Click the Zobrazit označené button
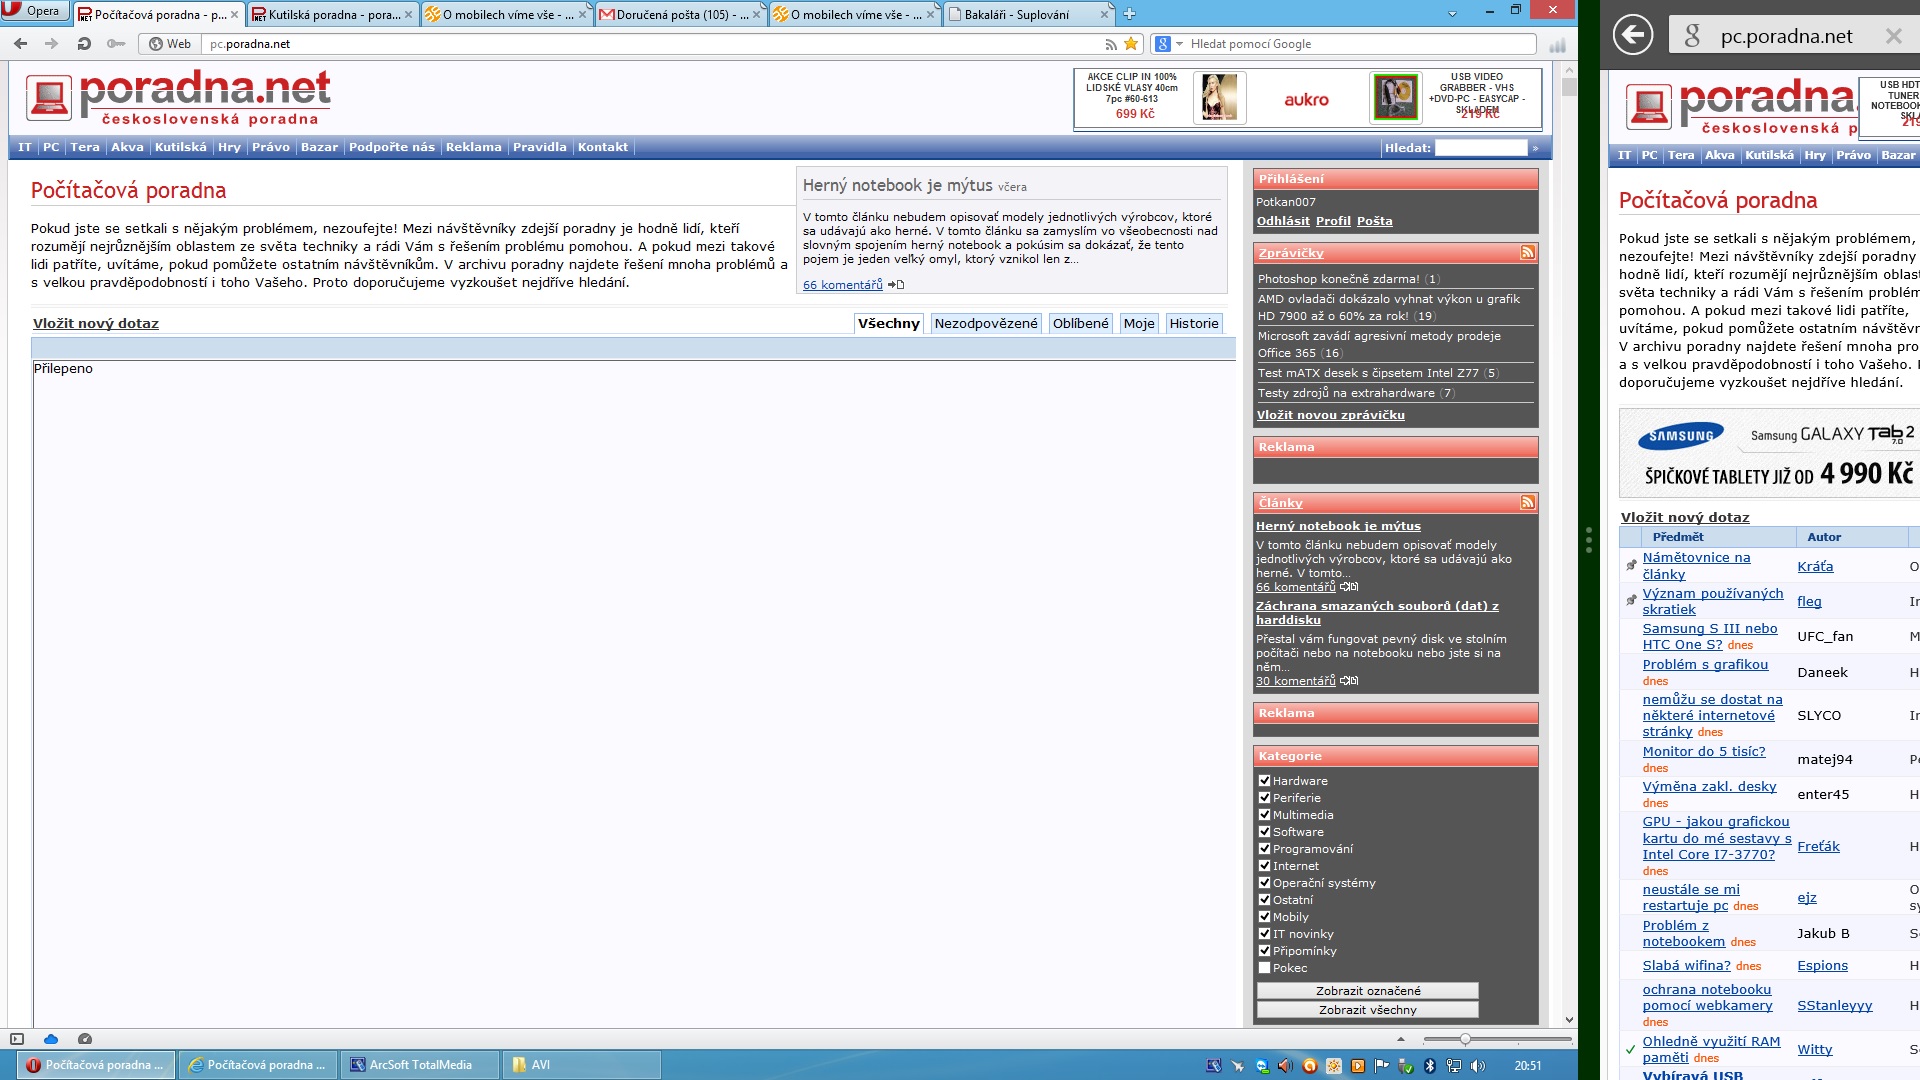 click(x=1367, y=991)
